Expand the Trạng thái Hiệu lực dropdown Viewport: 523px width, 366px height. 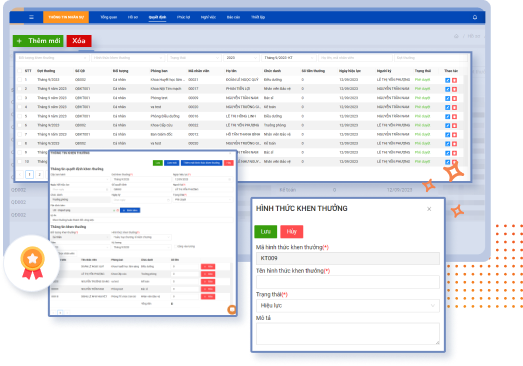(348, 306)
